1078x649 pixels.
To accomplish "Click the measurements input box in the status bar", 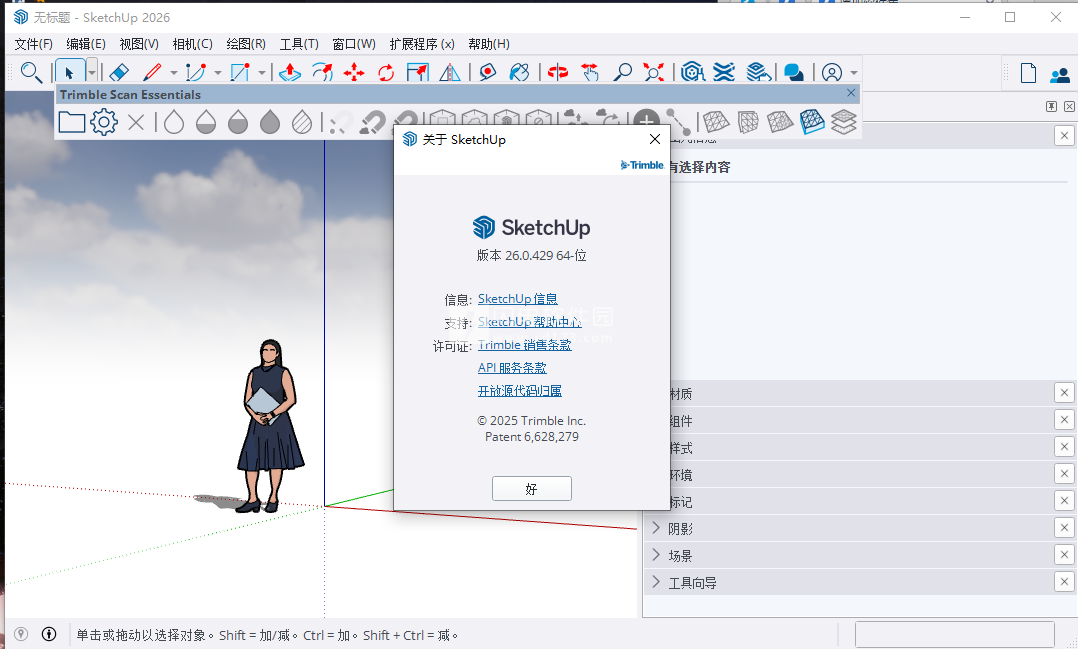I will point(954,634).
